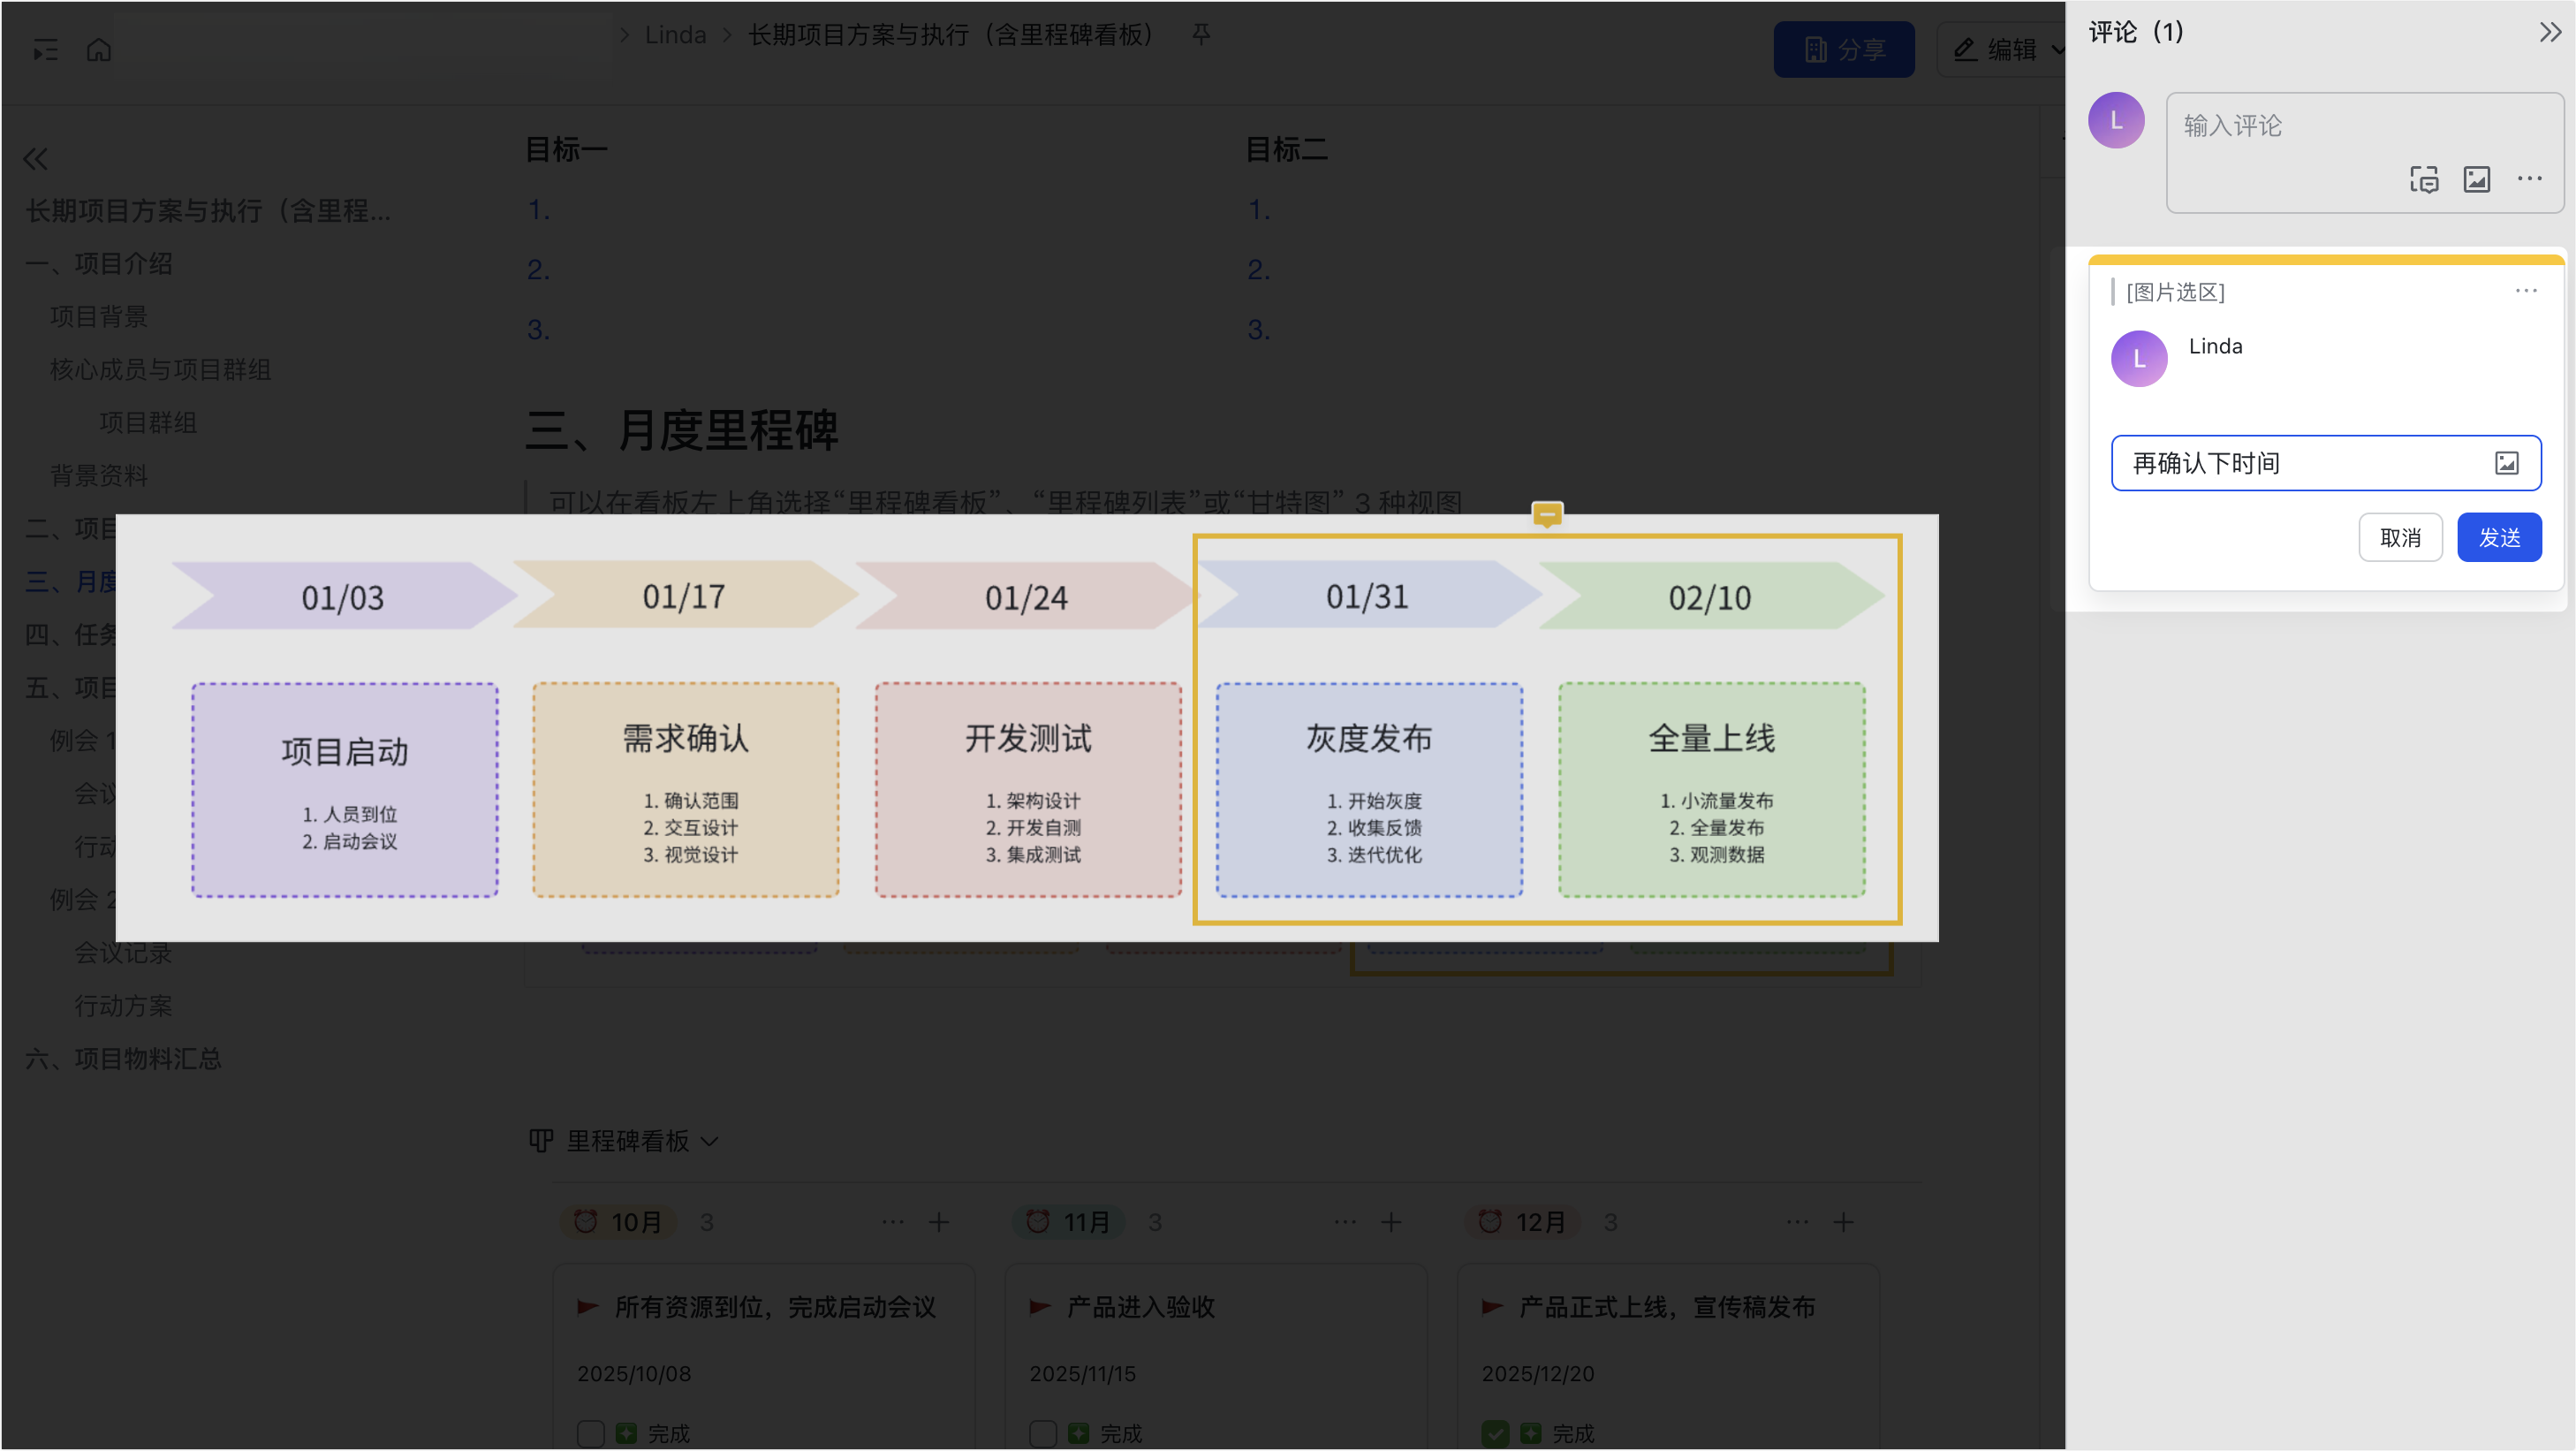Click the avatar beside the new comment input

tap(2116, 120)
